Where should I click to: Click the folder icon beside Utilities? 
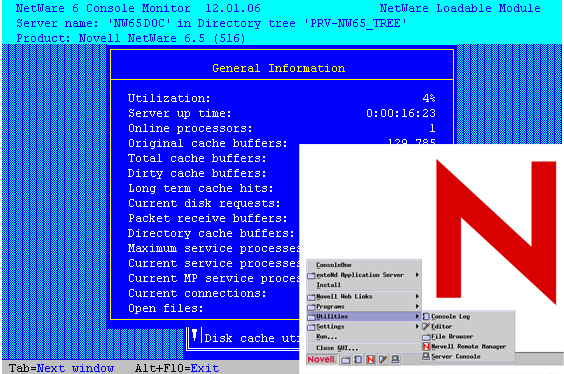coord(311,317)
